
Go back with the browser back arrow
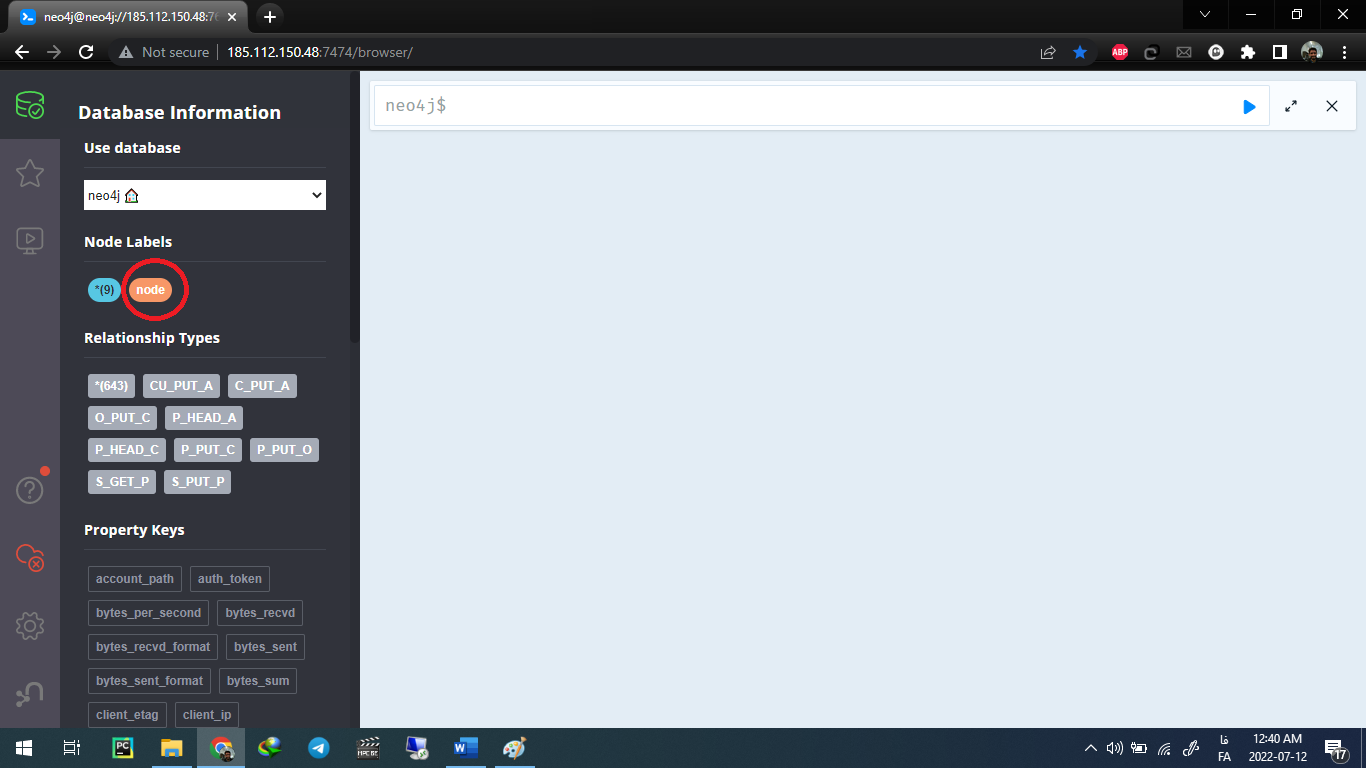coord(22,52)
